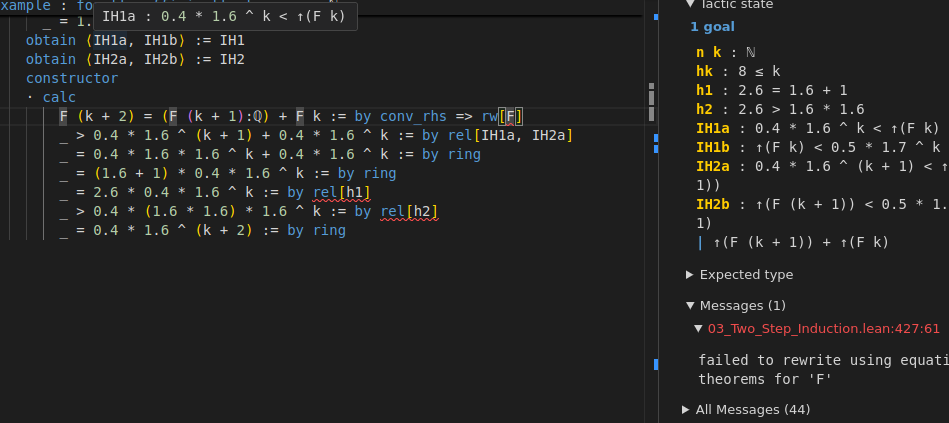Click hypothesis IH1a in the tactic state
The image size is (949, 423).
tap(713, 128)
